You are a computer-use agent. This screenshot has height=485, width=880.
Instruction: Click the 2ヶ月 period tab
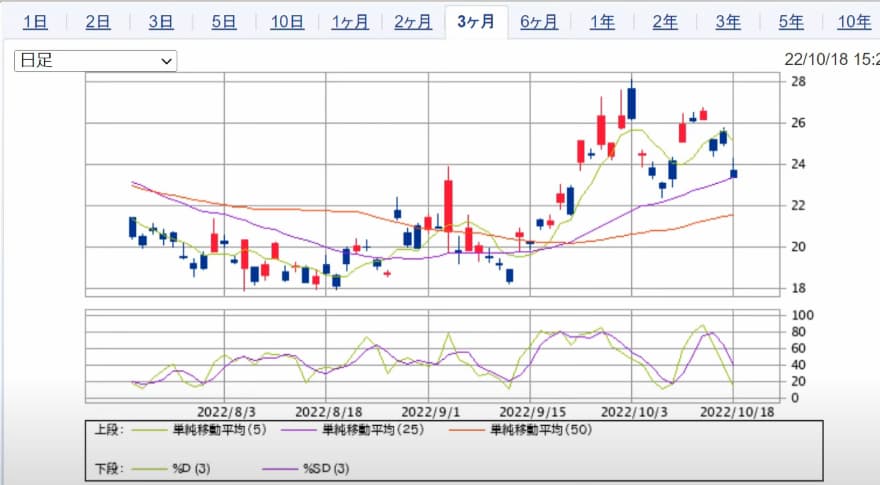413,22
